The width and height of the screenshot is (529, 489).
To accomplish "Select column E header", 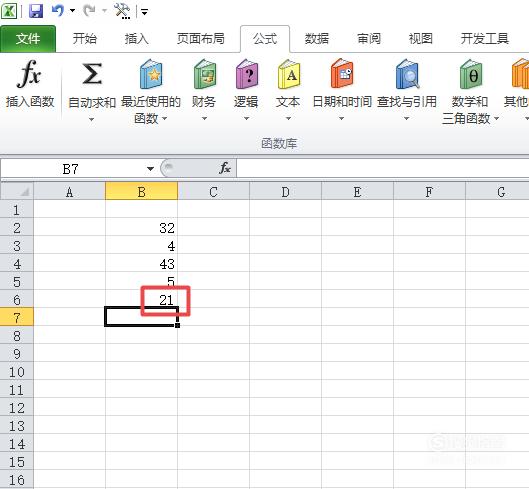I will point(357,192).
